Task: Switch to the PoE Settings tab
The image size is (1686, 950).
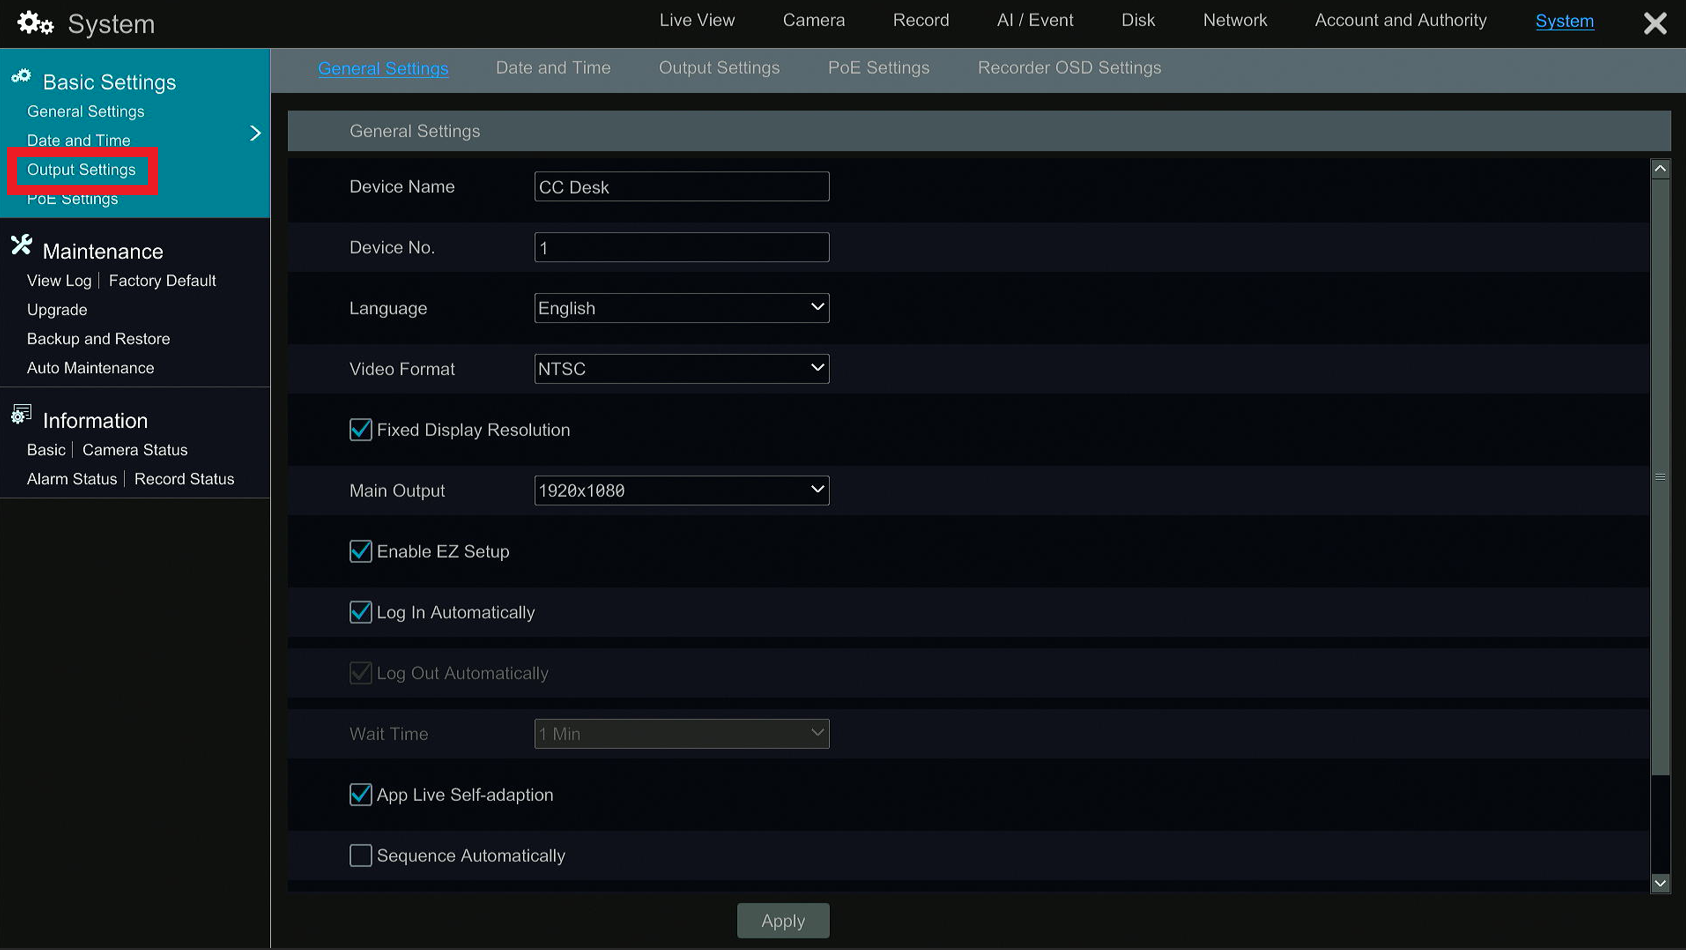Action: (878, 68)
